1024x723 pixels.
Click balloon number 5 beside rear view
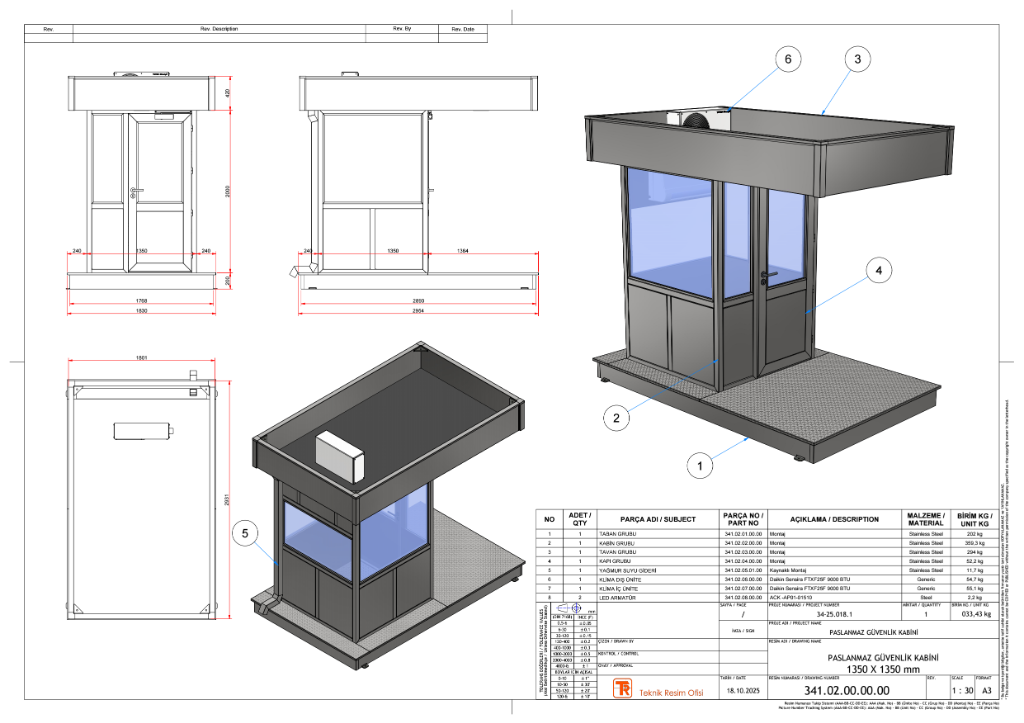click(x=245, y=533)
